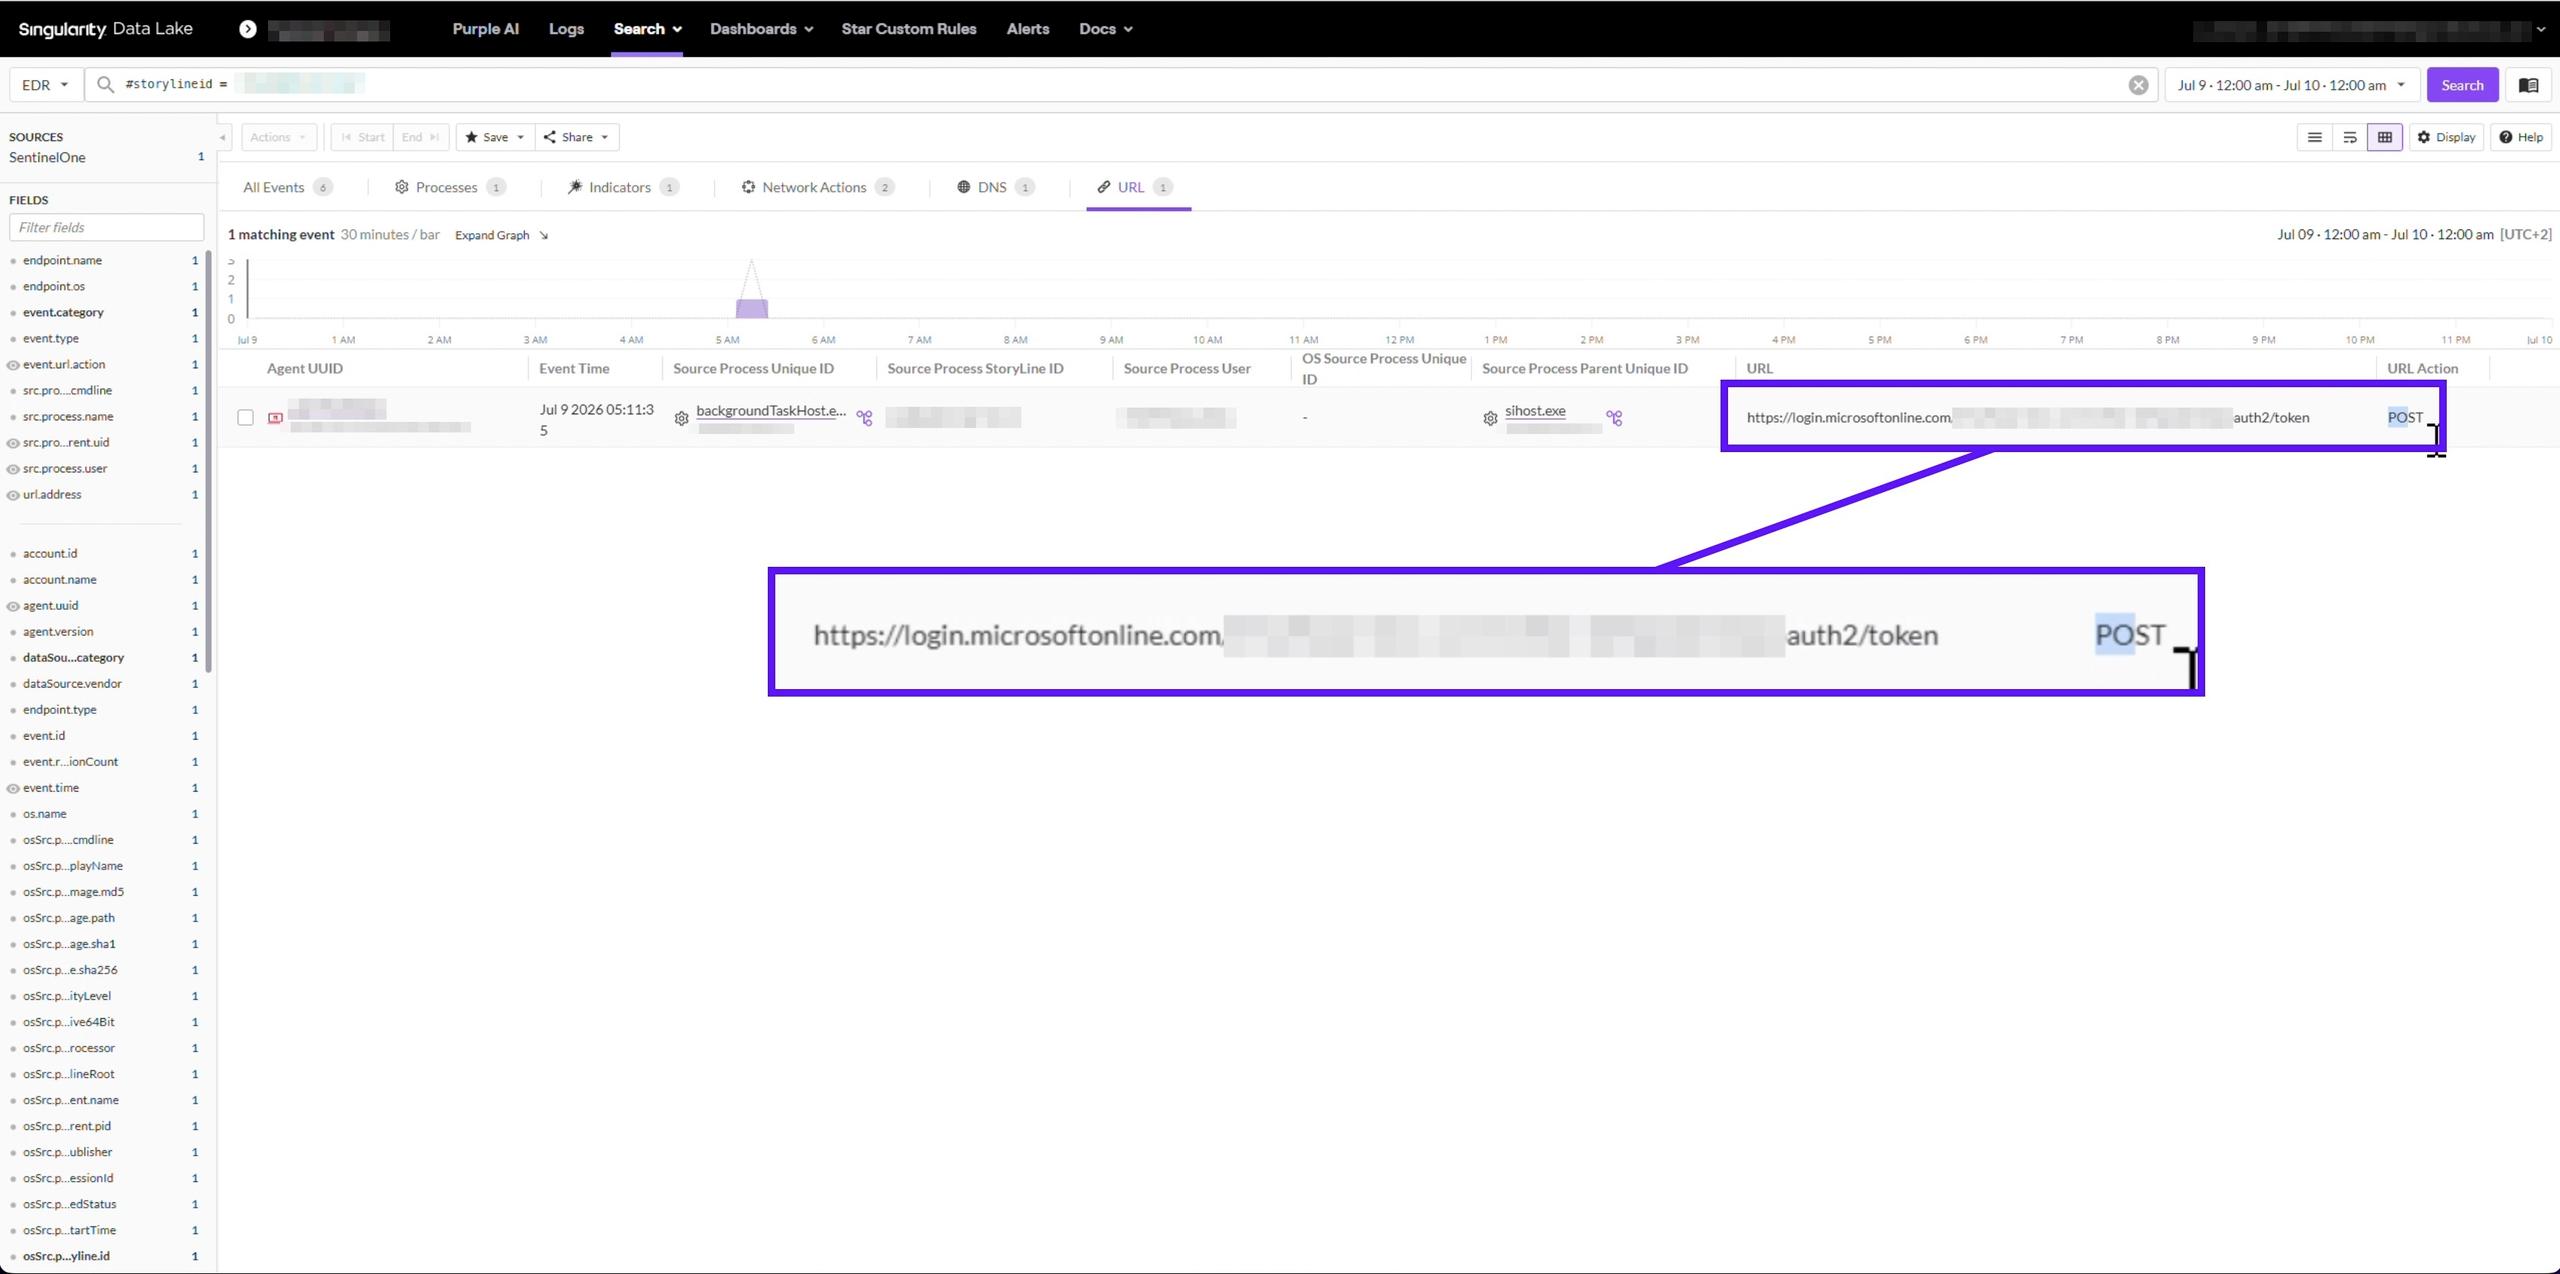Click the gear icon beside backgroundTaskHost process
This screenshot has height=1274, width=2560.
pos(681,419)
